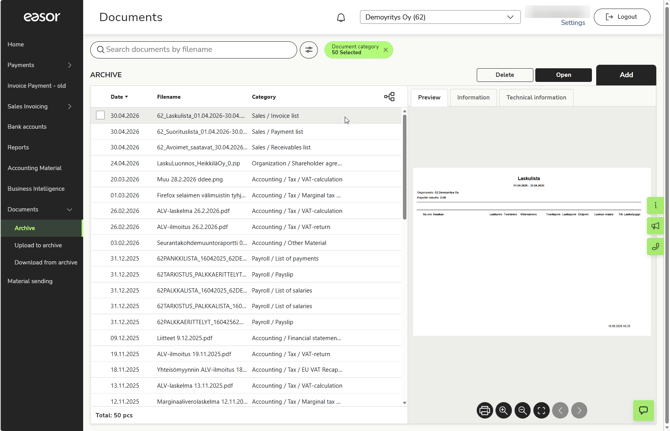This screenshot has width=670, height=431.
Task: Open the green phone support button
Action: tap(655, 246)
